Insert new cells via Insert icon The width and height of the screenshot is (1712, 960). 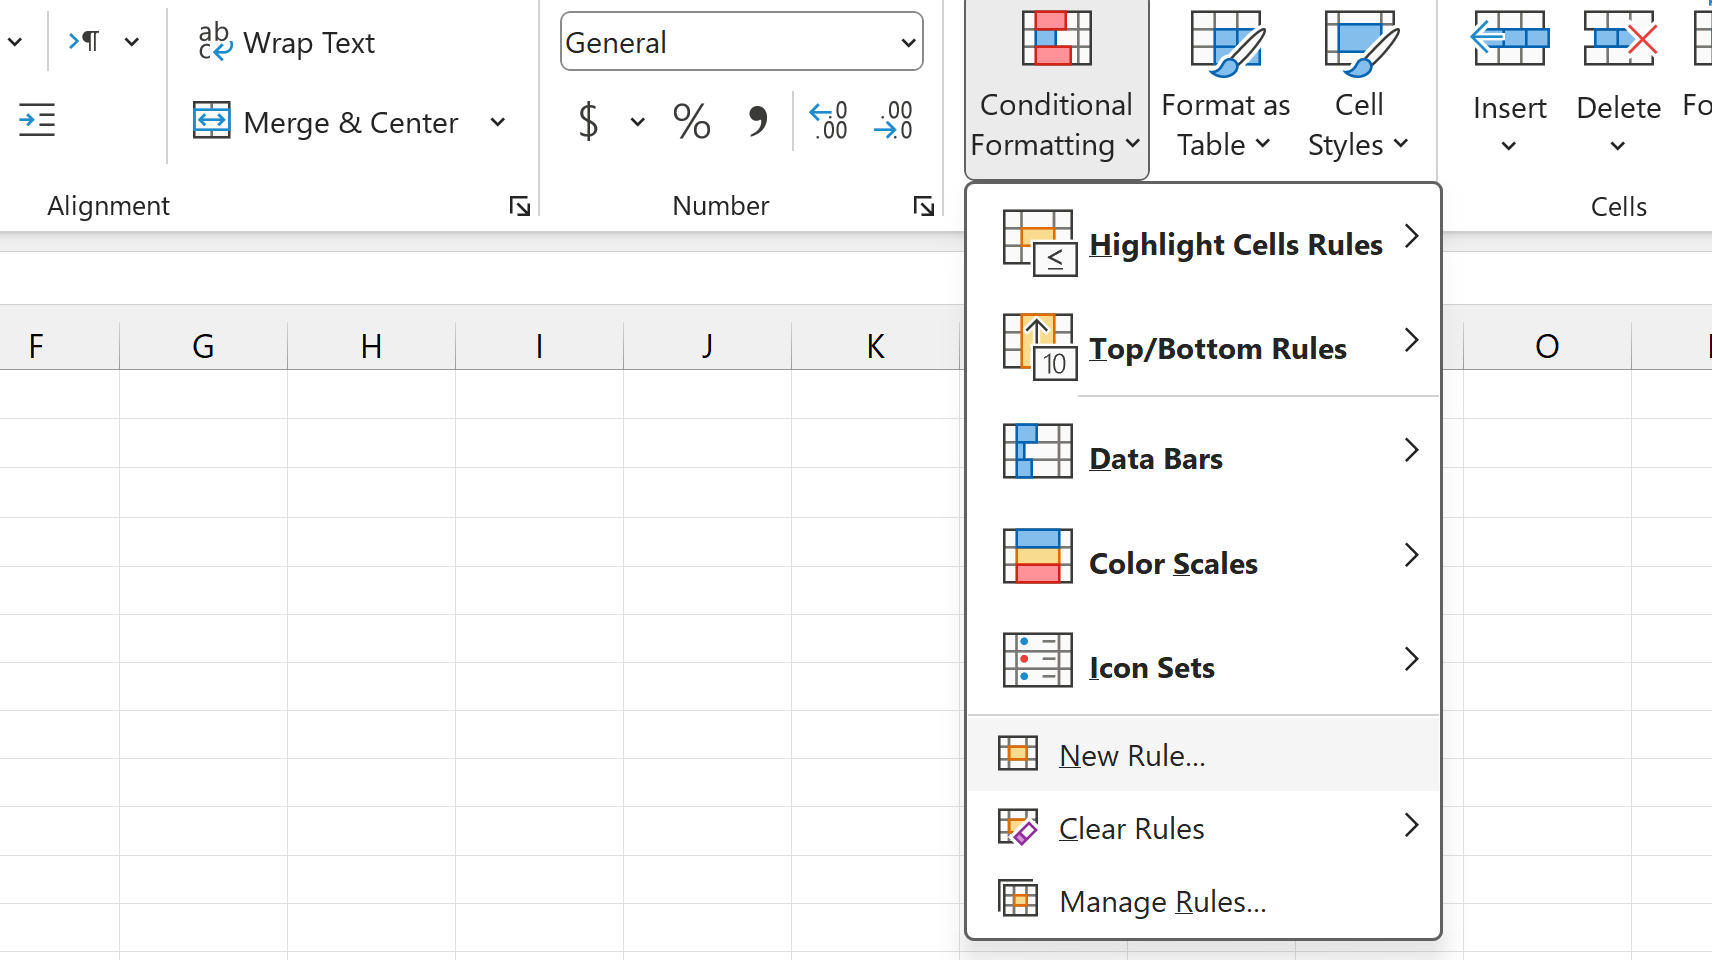tap(1510, 85)
